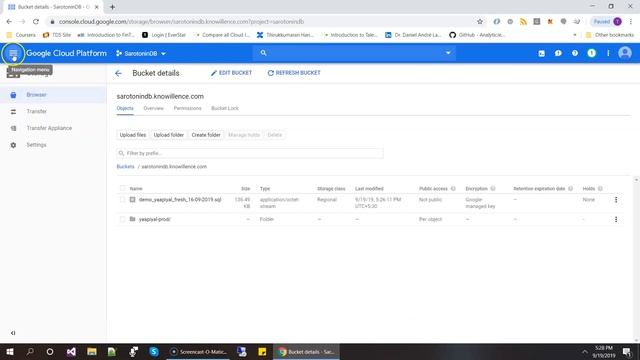The image size is (640, 360).
Task: Select Transfer Appliance in the sidebar
Action: point(53,128)
